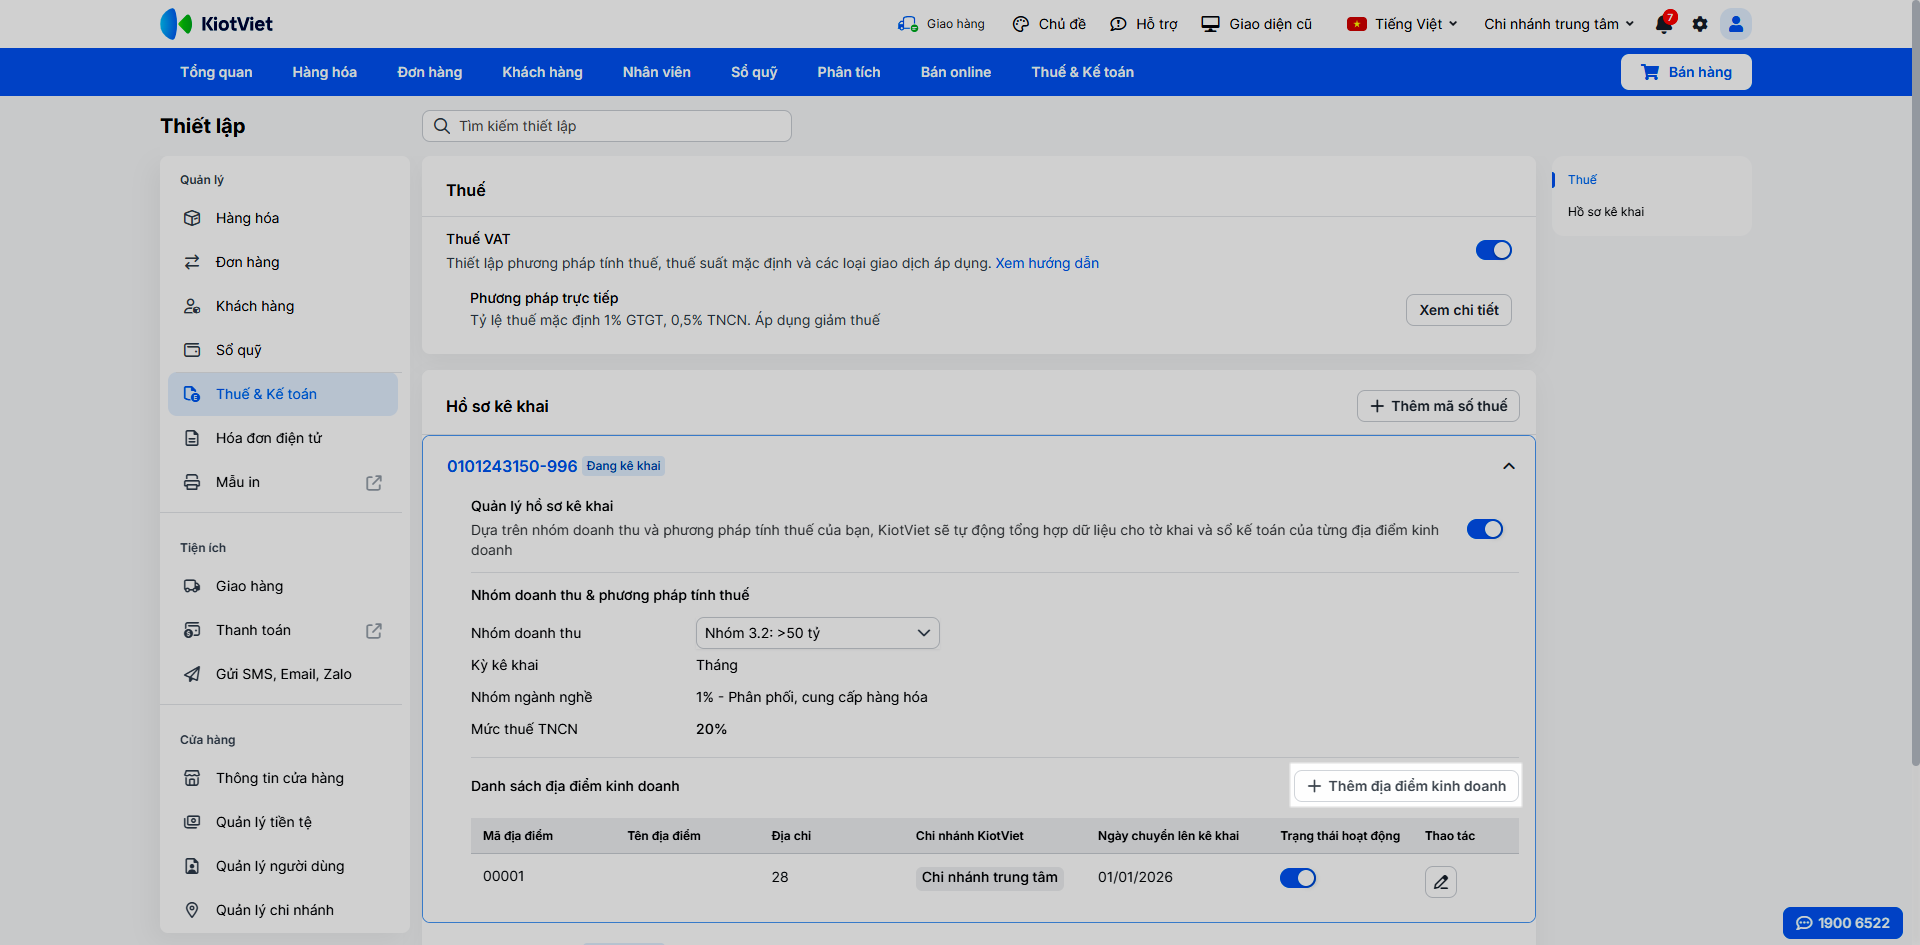Click the Hàng hóa box icon in sidebar

coord(192,218)
